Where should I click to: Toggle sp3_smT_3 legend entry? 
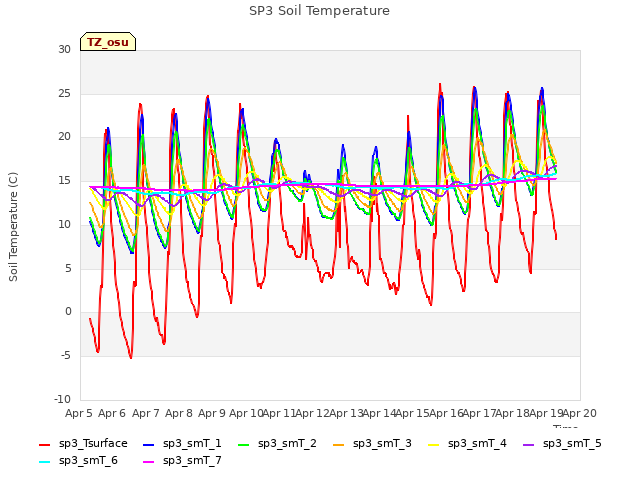(x=372, y=444)
